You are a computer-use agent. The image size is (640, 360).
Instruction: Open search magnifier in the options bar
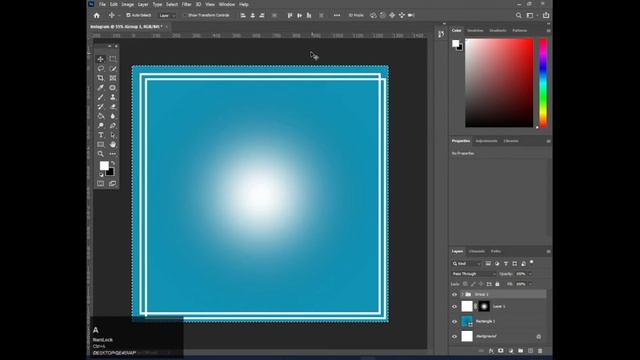tap(518, 16)
